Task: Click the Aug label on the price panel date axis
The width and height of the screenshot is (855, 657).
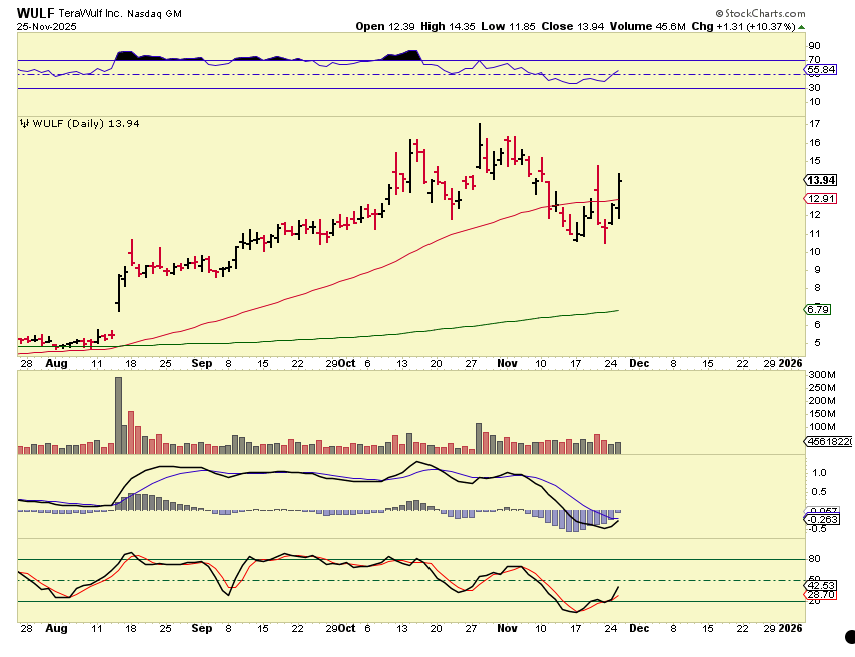Action: tap(57, 363)
